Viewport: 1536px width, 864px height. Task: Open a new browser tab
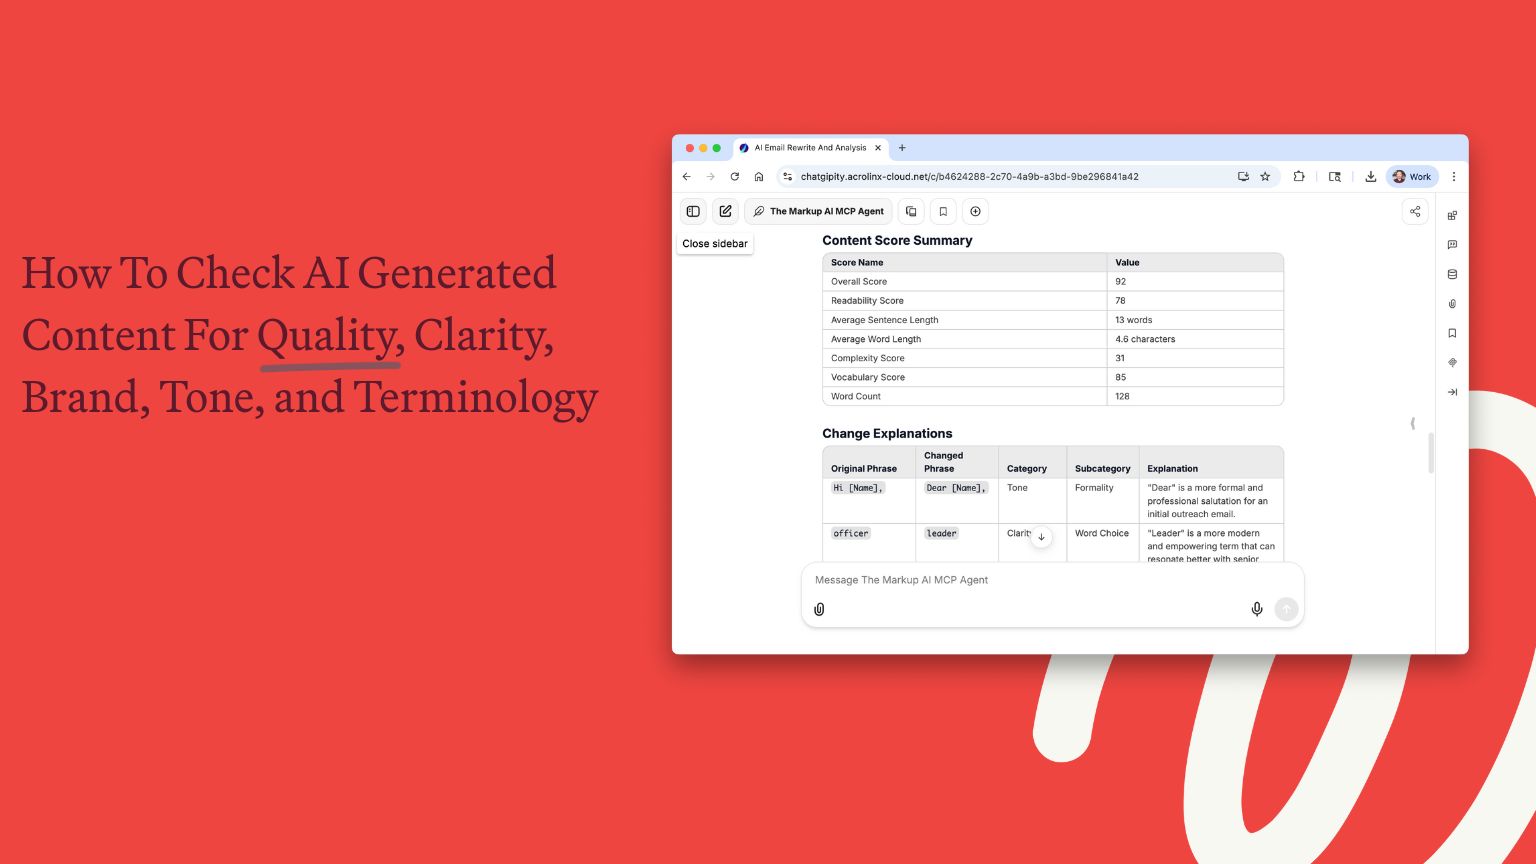coord(902,147)
